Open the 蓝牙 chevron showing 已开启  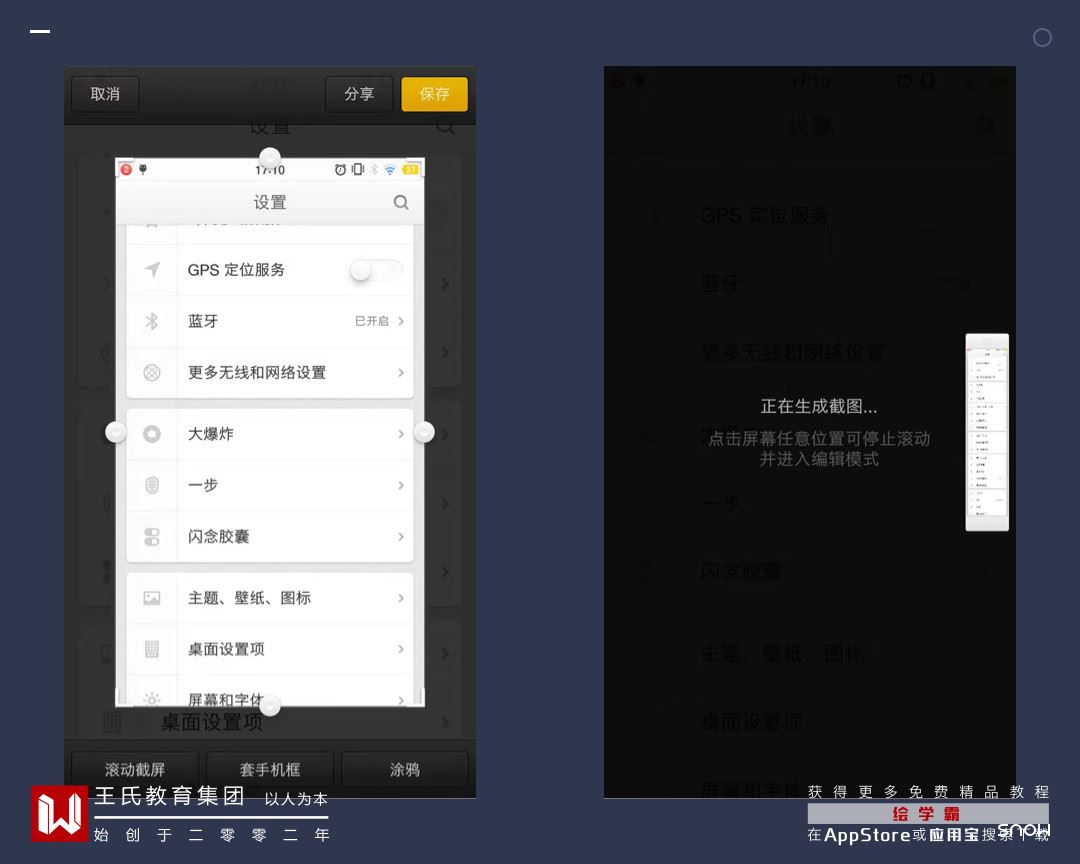coord(401,321)
